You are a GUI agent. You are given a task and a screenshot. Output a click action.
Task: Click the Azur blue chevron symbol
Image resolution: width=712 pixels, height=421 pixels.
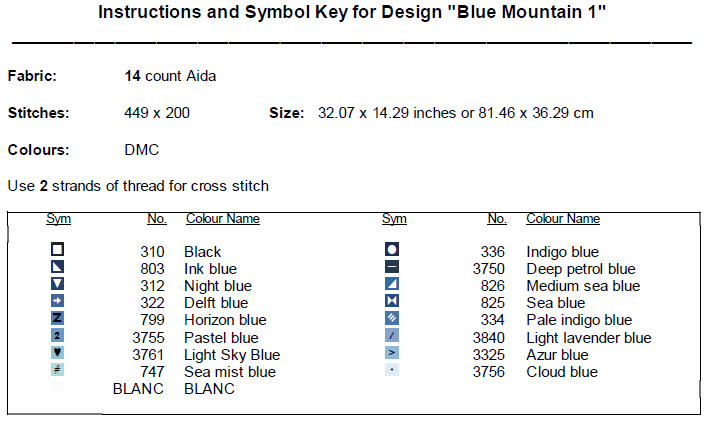point(392,354)
